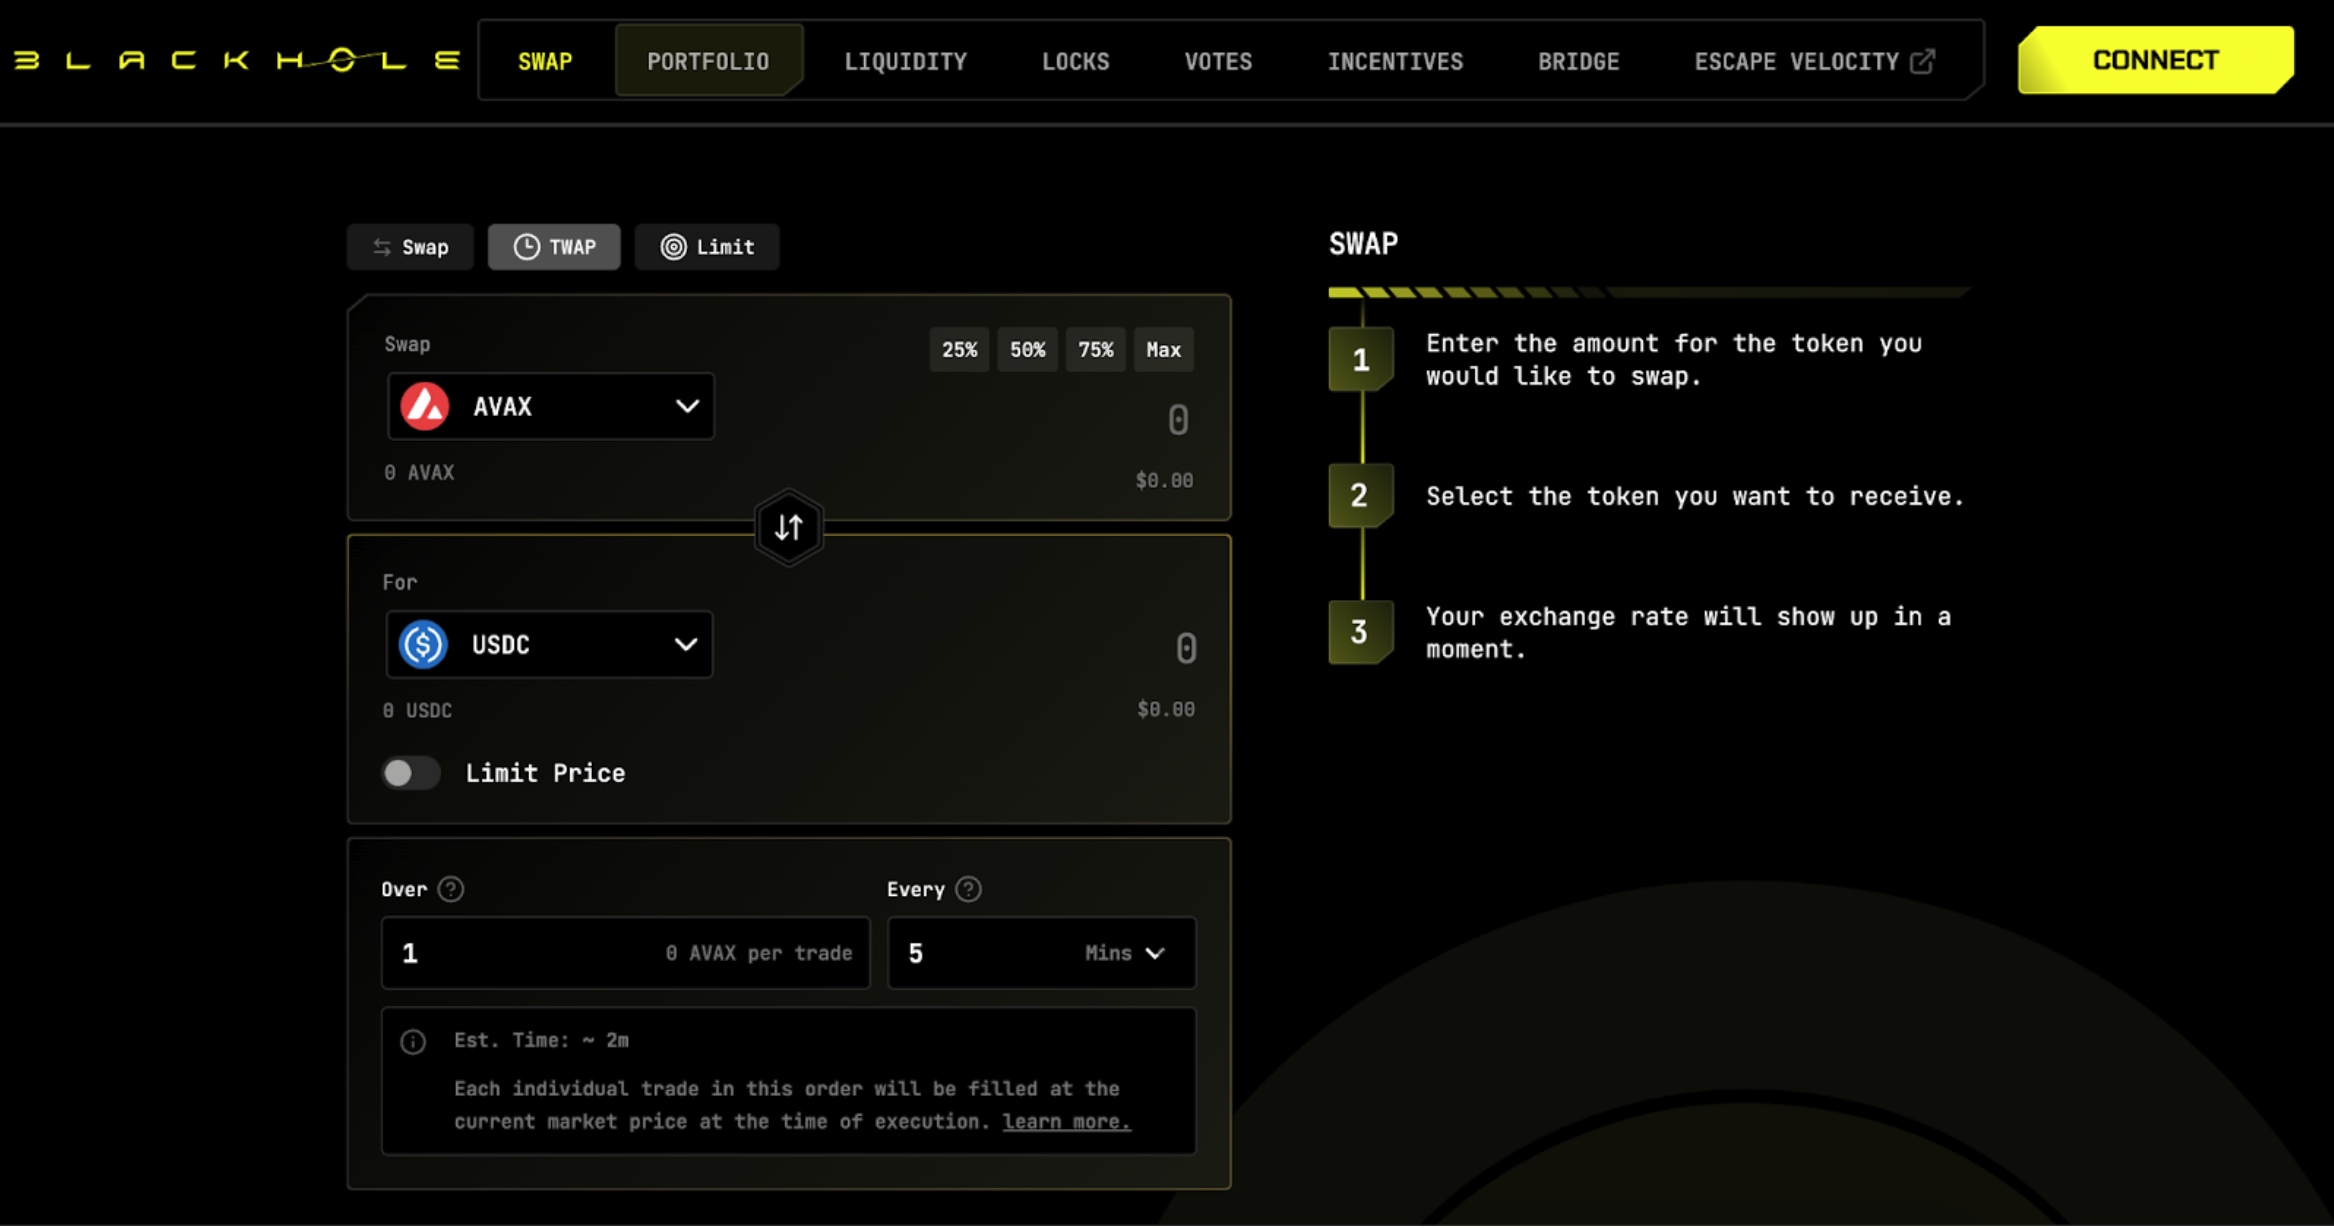Follow the learn more link
This screenshot has height=1228, width=2334.
[x=1065, y=1121]
